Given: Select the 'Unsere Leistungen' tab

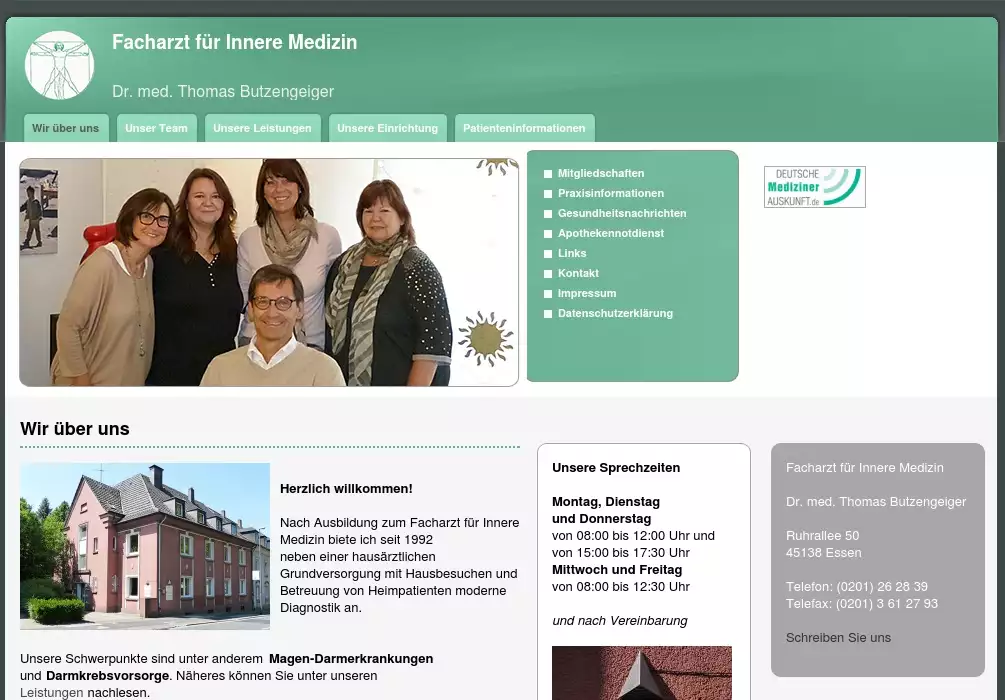Looking at the screenshot, I should click(x=262, y=128).
